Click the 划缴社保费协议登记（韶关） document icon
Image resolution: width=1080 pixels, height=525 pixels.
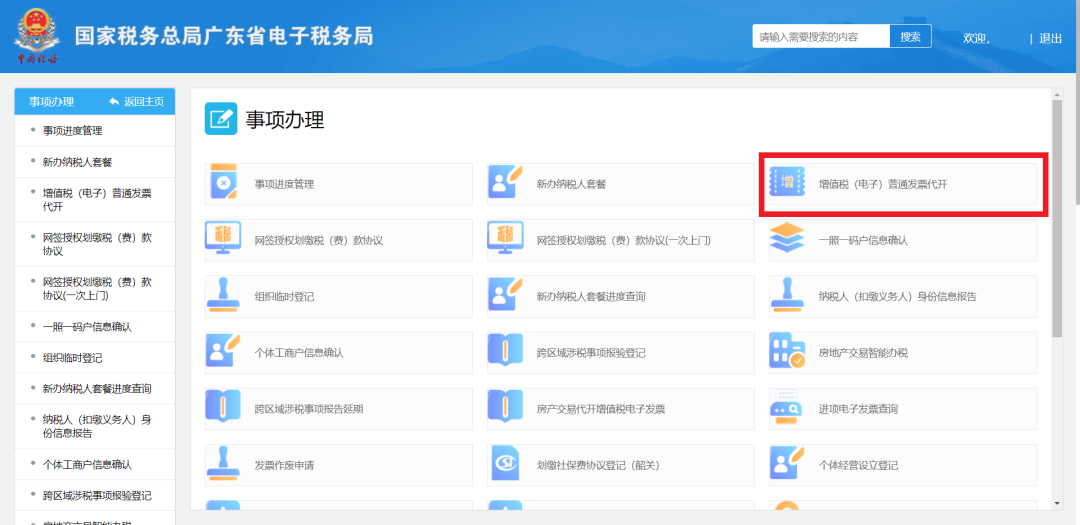coord(506,464)
